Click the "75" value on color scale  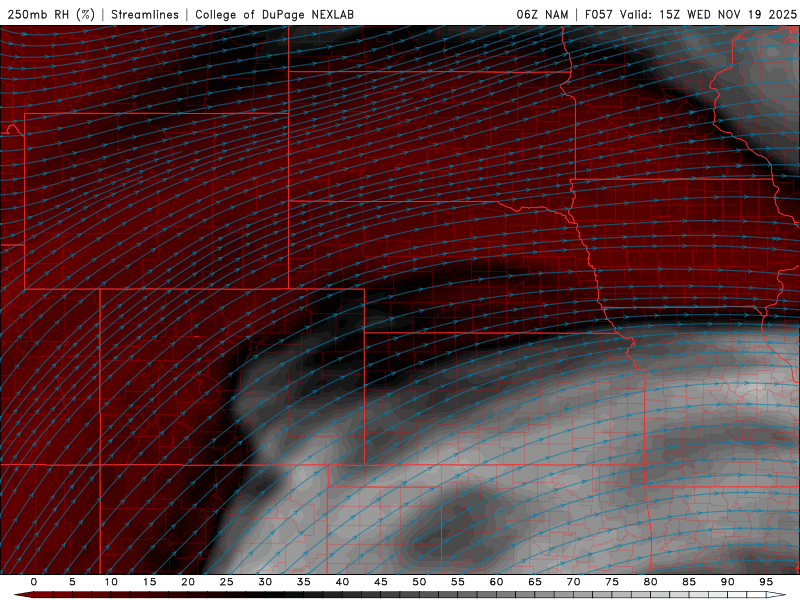click(x=612, y=582)
